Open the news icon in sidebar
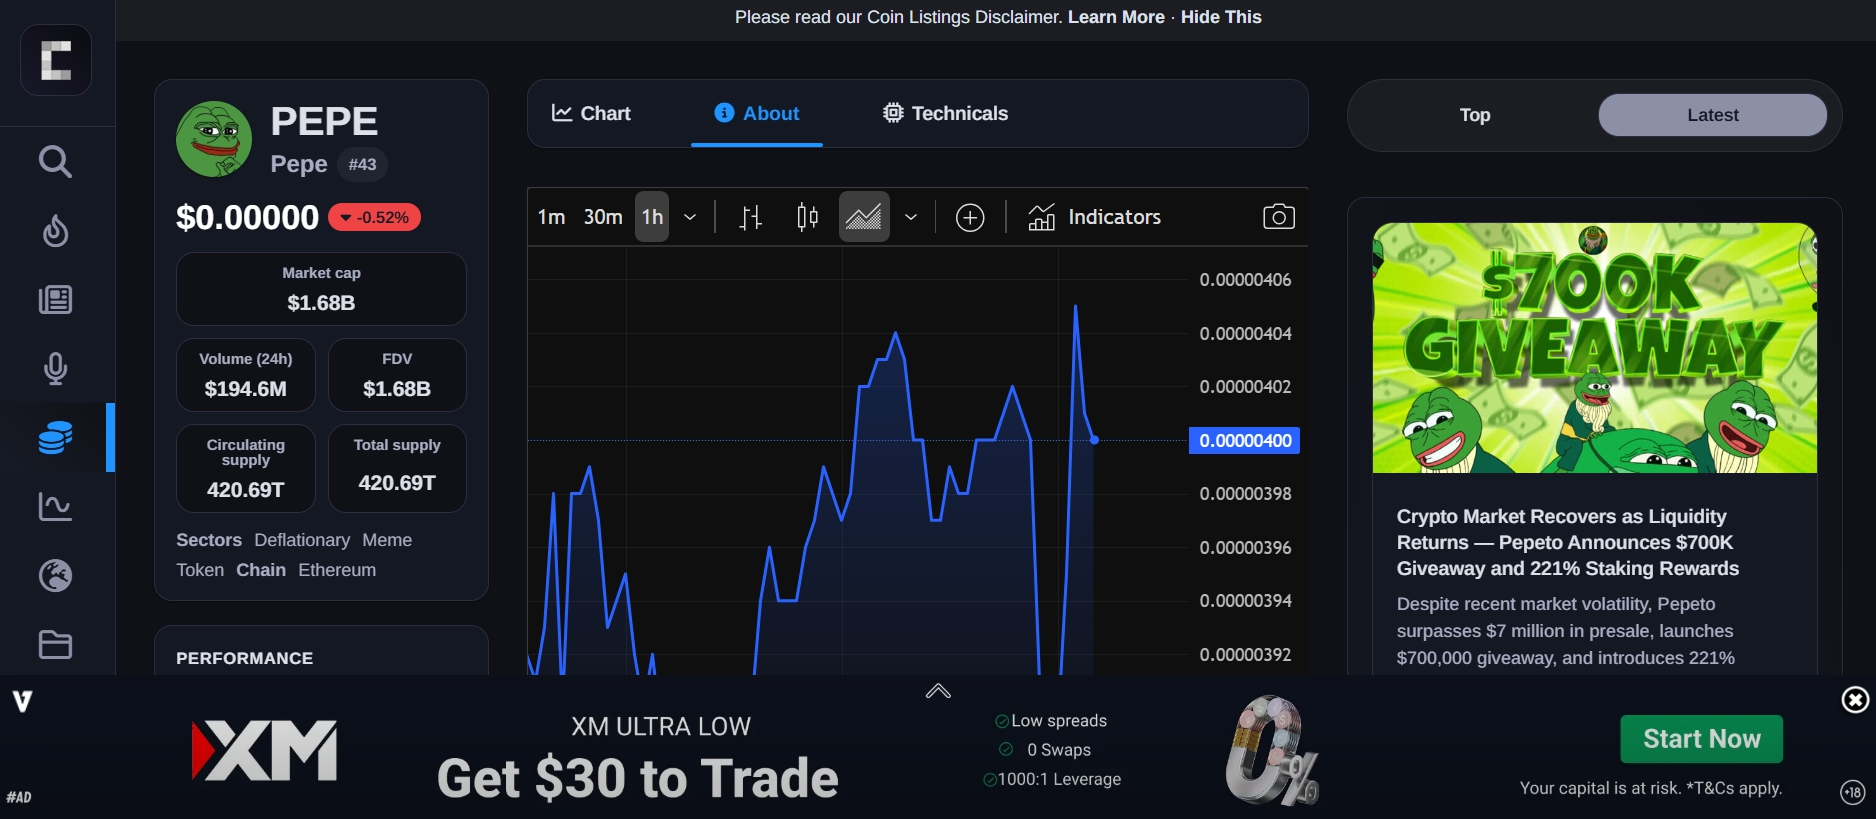The image size is (1876, 819). pos(55,300)
